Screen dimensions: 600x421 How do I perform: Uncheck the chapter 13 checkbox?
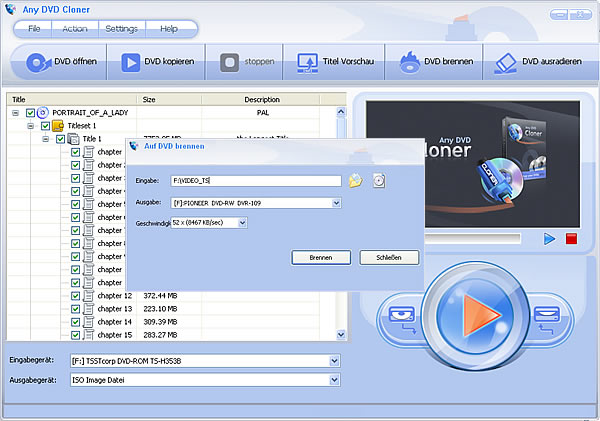point(75,309)
